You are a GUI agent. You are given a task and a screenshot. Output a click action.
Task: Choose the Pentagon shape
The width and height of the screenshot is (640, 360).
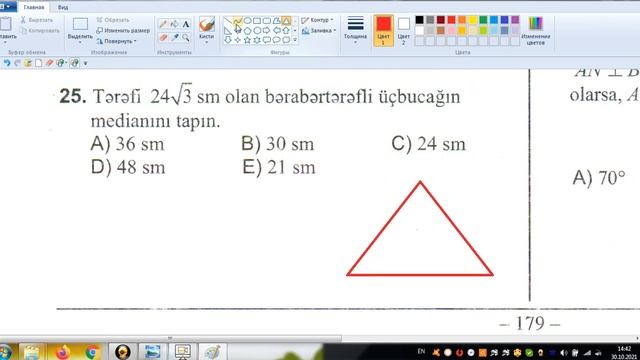coord(247,31)
